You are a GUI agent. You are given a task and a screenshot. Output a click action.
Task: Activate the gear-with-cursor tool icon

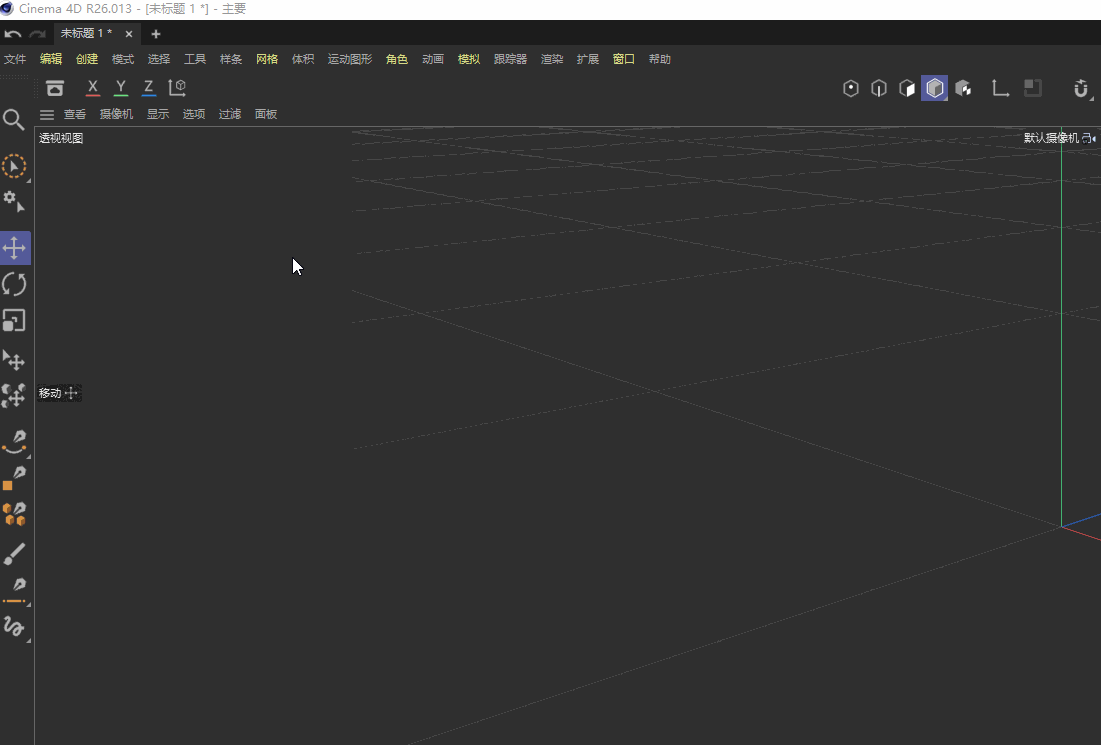[14, 202]
